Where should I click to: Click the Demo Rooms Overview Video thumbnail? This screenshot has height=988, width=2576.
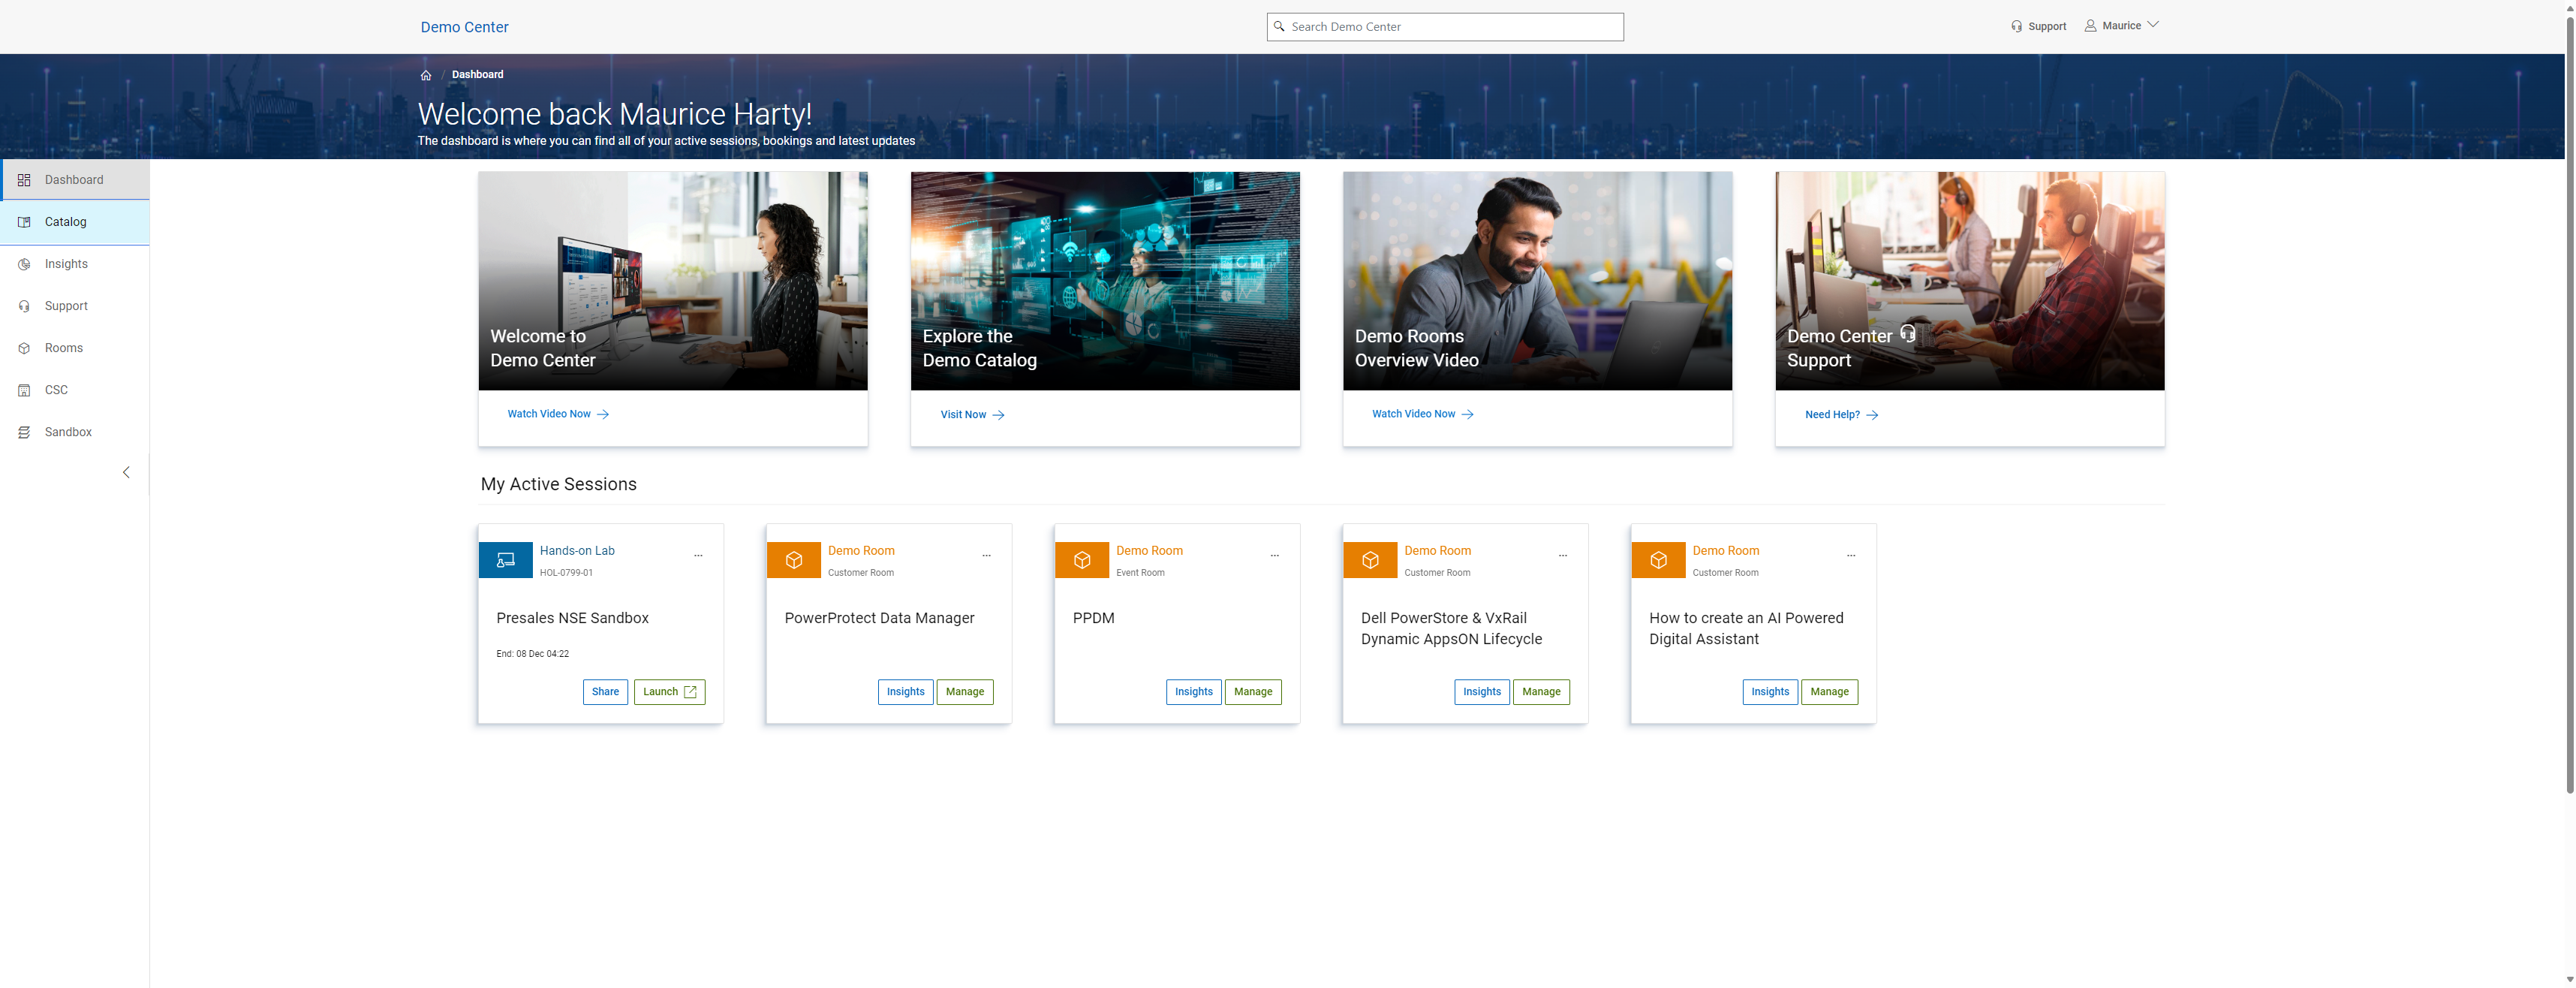[x=1536, y=281]
